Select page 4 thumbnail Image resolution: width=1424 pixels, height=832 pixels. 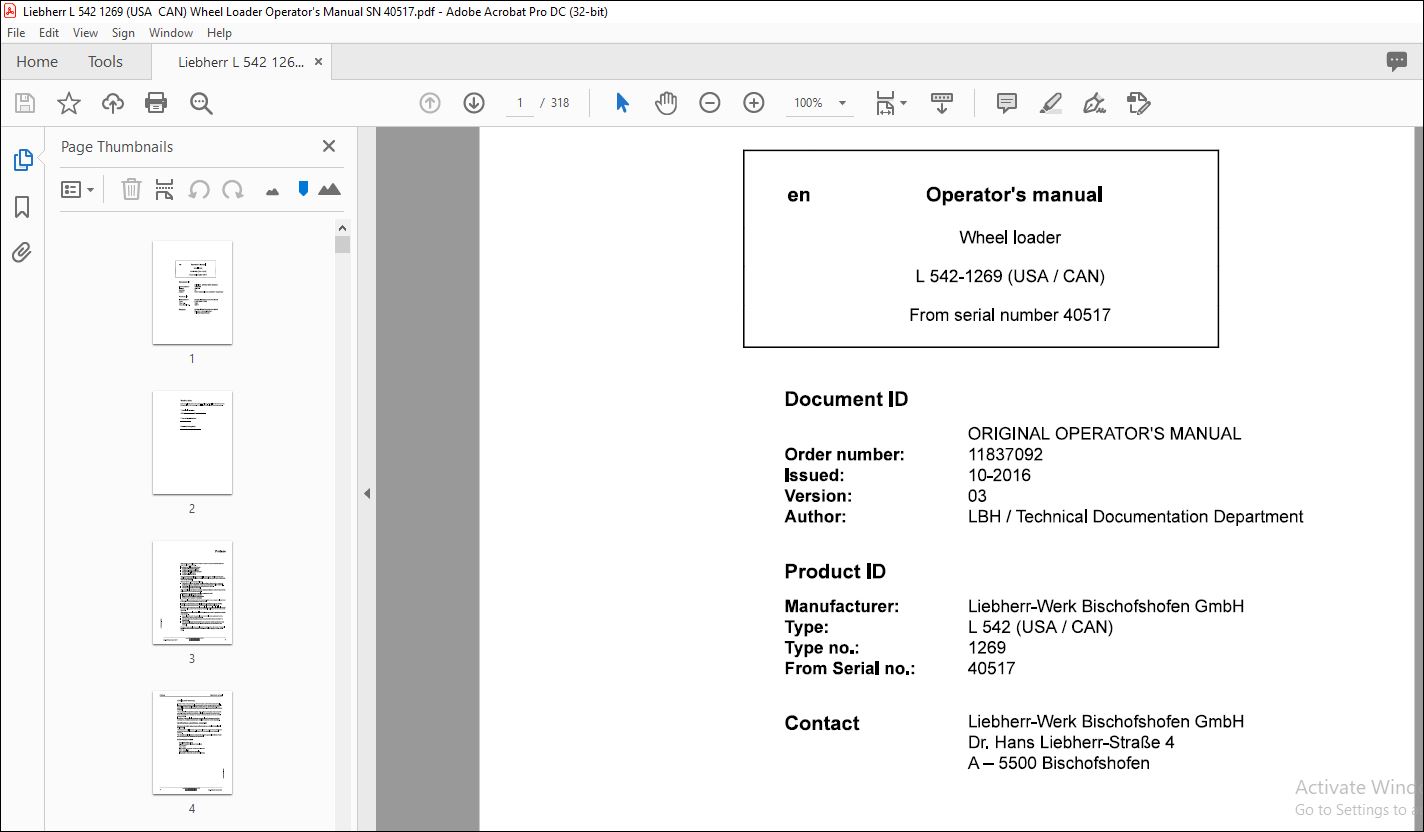(x=192, y=742)
